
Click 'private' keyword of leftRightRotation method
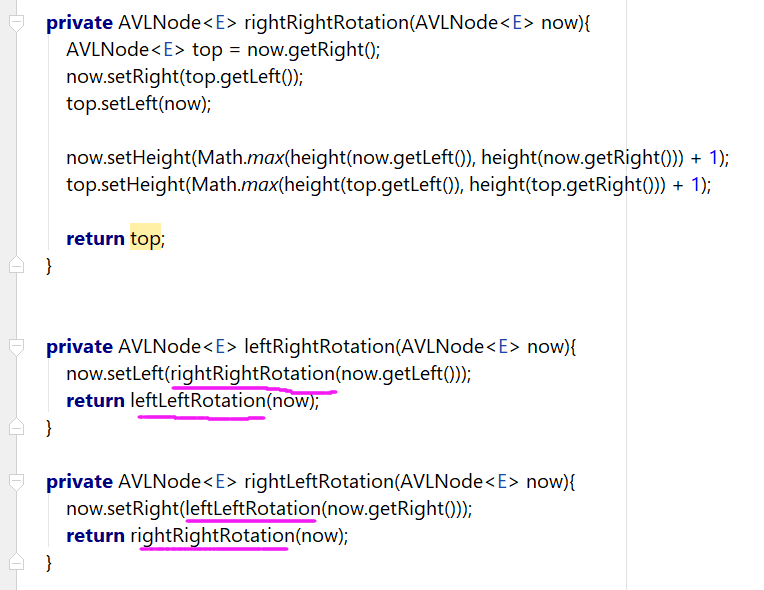(79, 347)
